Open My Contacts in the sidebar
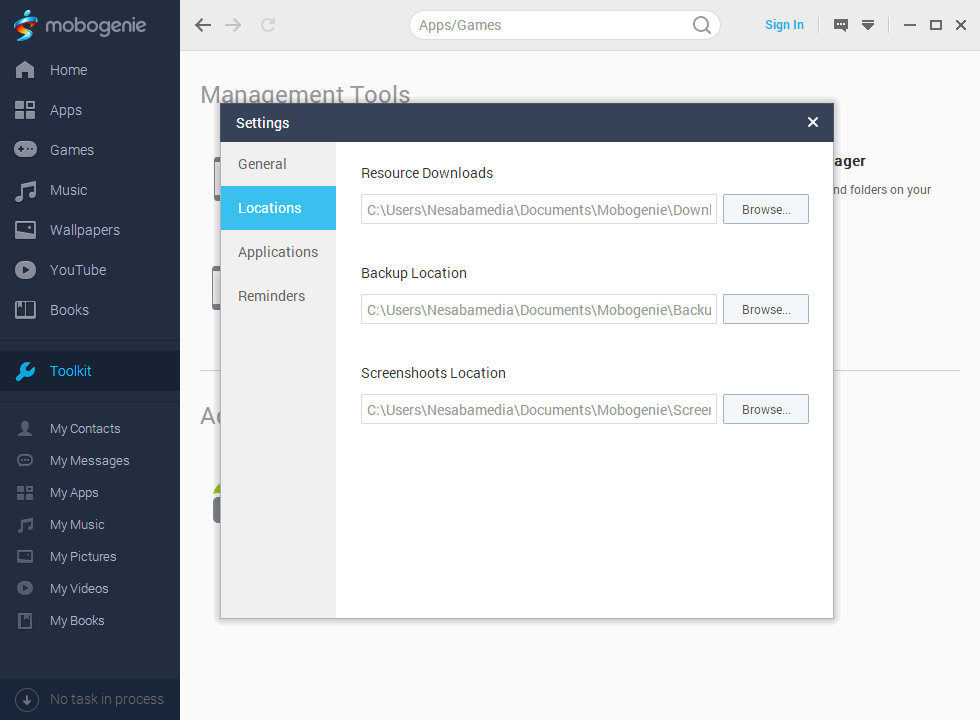The image size is (980, 720). coord(85,429)
